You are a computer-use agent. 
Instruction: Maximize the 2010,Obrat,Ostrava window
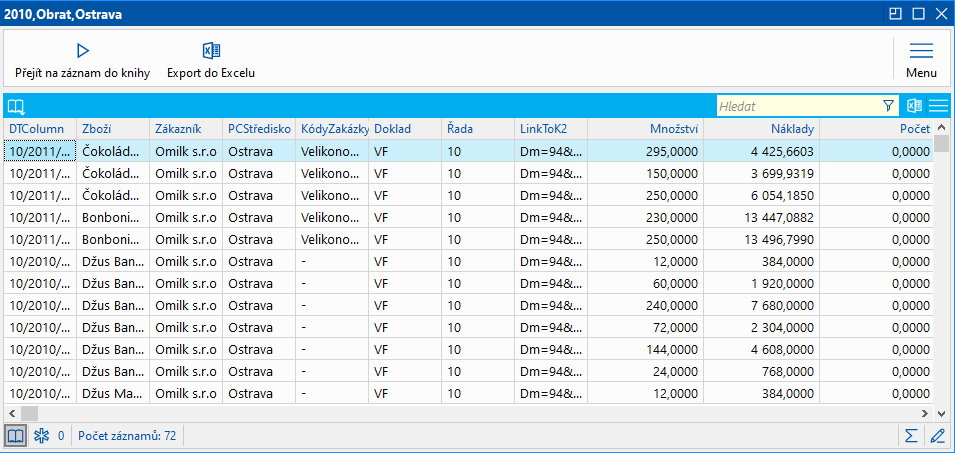point(918,14)
